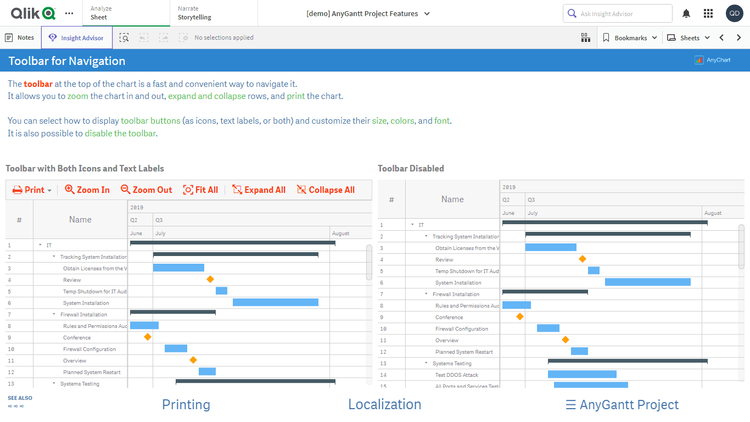Open the Print dropdown in Gantt toolbar
The width and height of the screenshot is (750, 422).
(32, 190)
